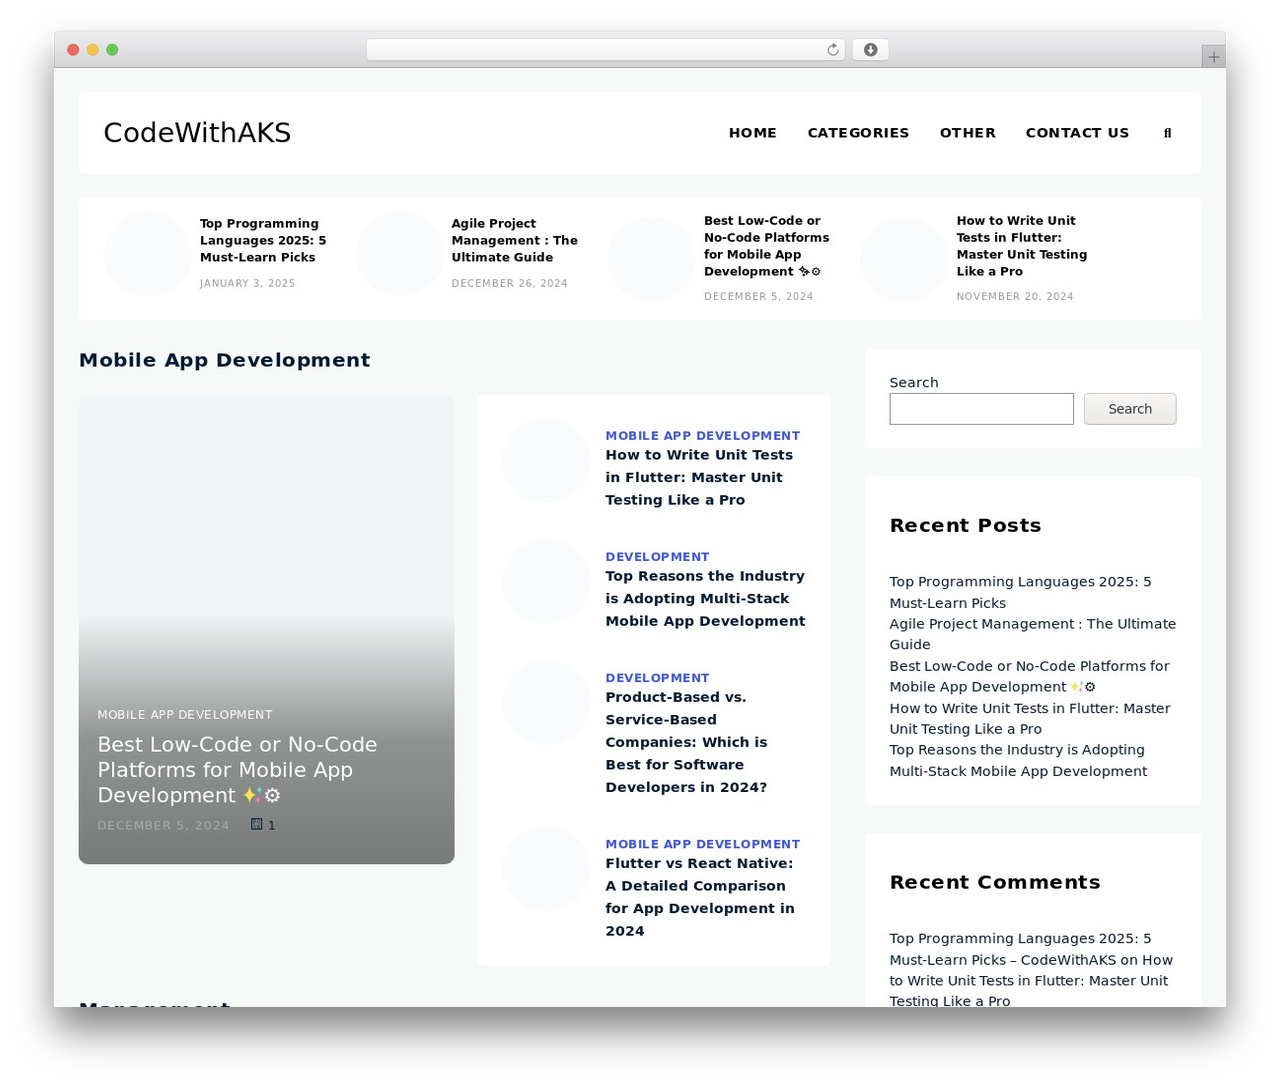Click the browser address bar

pyautogui.click(x=605, y=50)
